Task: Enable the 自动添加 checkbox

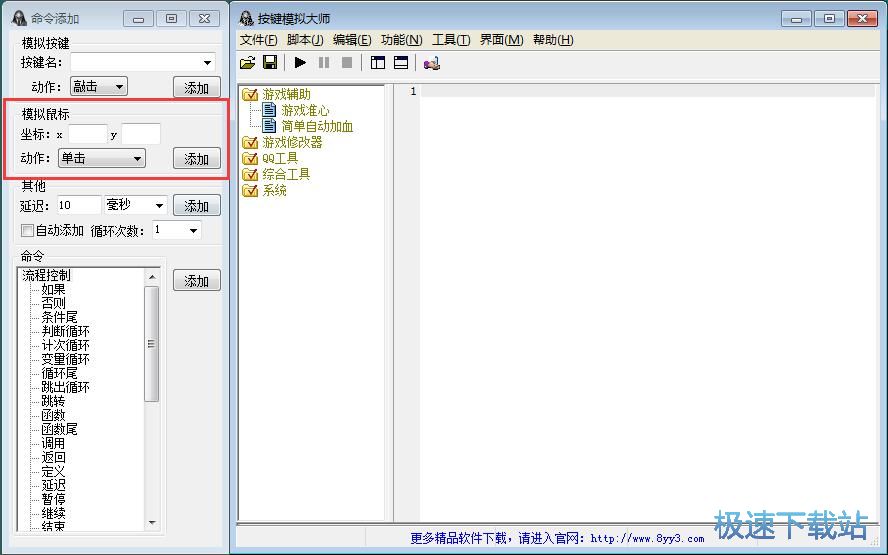Action: click(x=27, y=230)
